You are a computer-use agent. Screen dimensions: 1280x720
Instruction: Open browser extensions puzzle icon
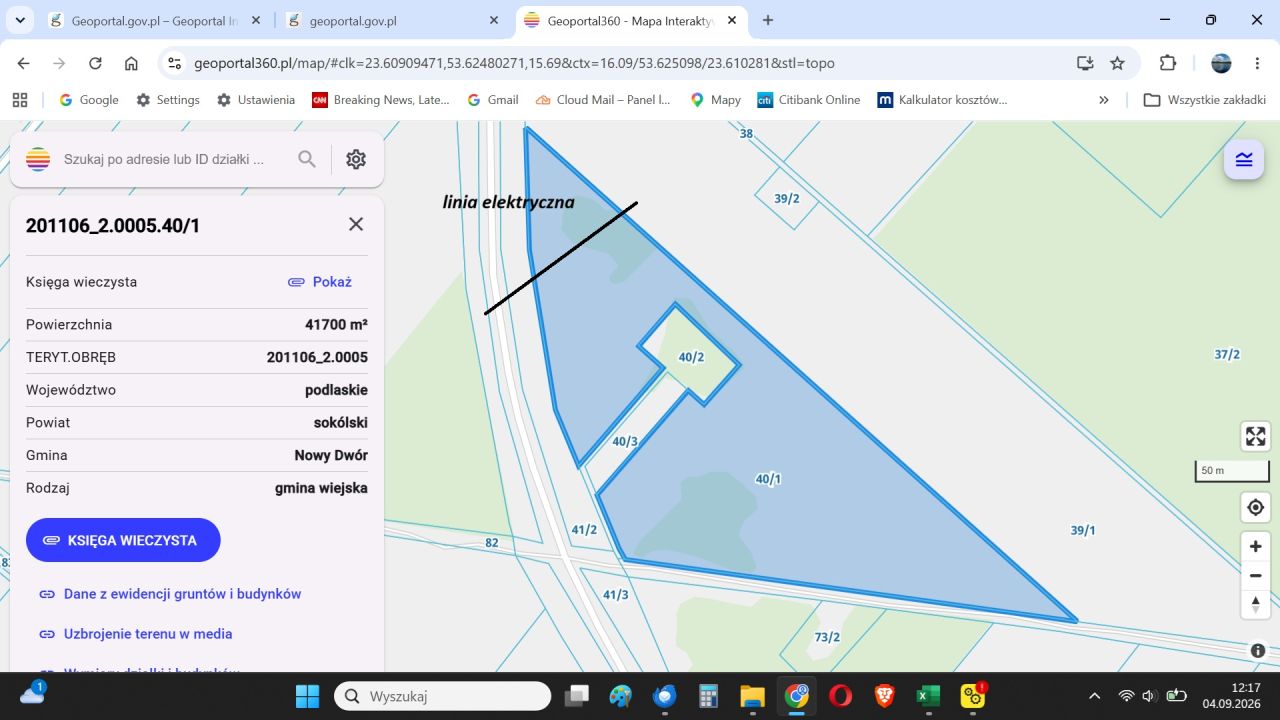coord(1168,63)
